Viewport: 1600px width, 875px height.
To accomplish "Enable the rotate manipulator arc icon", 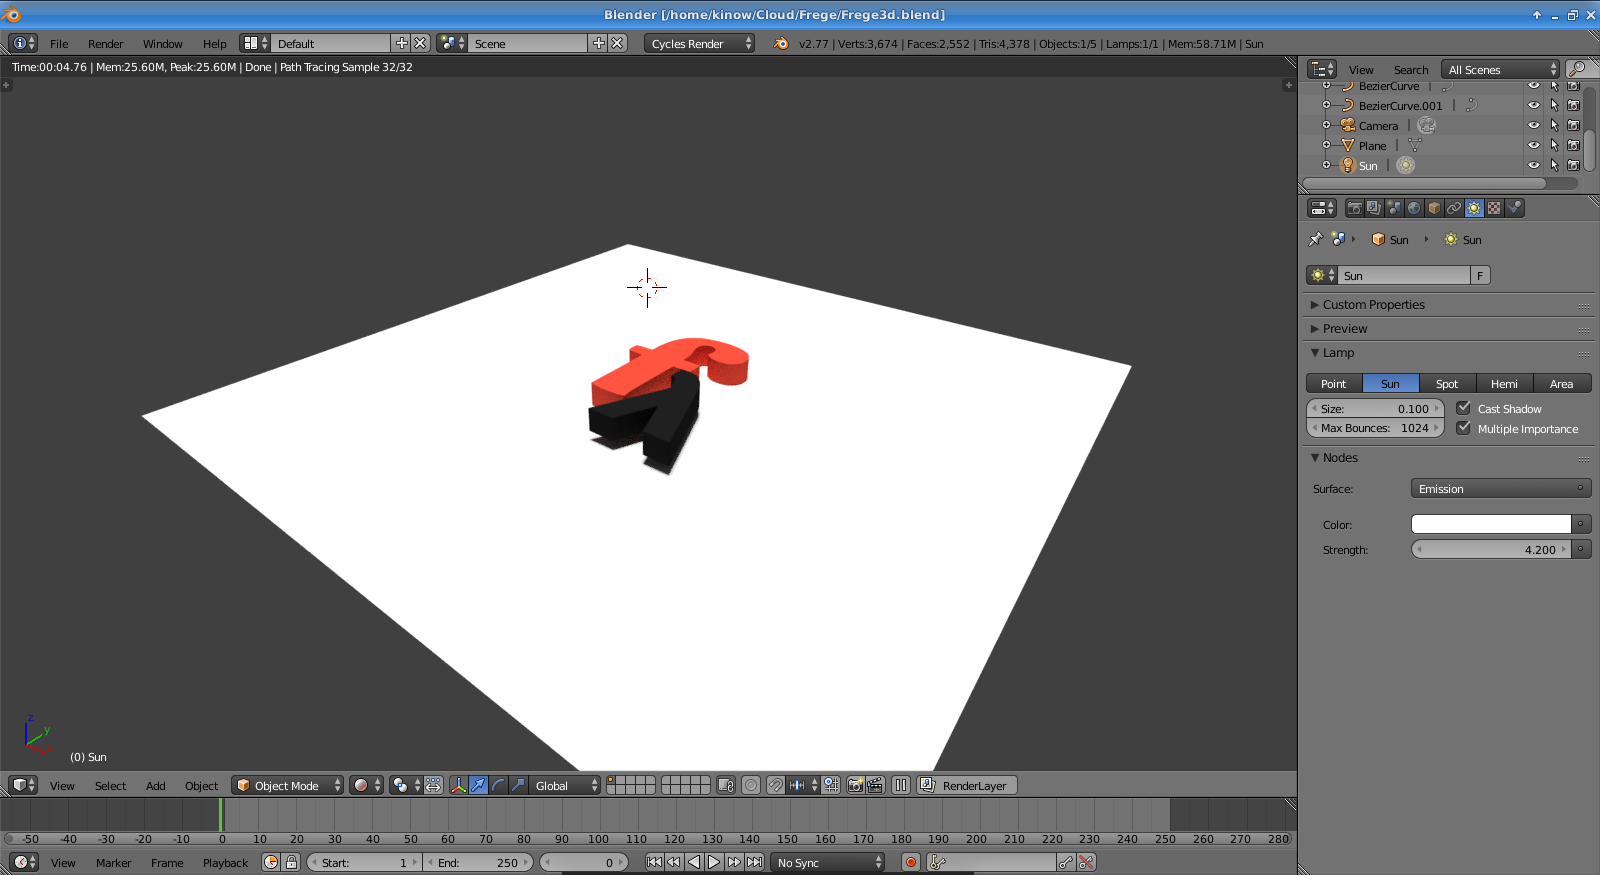I will tap(498, 785).
